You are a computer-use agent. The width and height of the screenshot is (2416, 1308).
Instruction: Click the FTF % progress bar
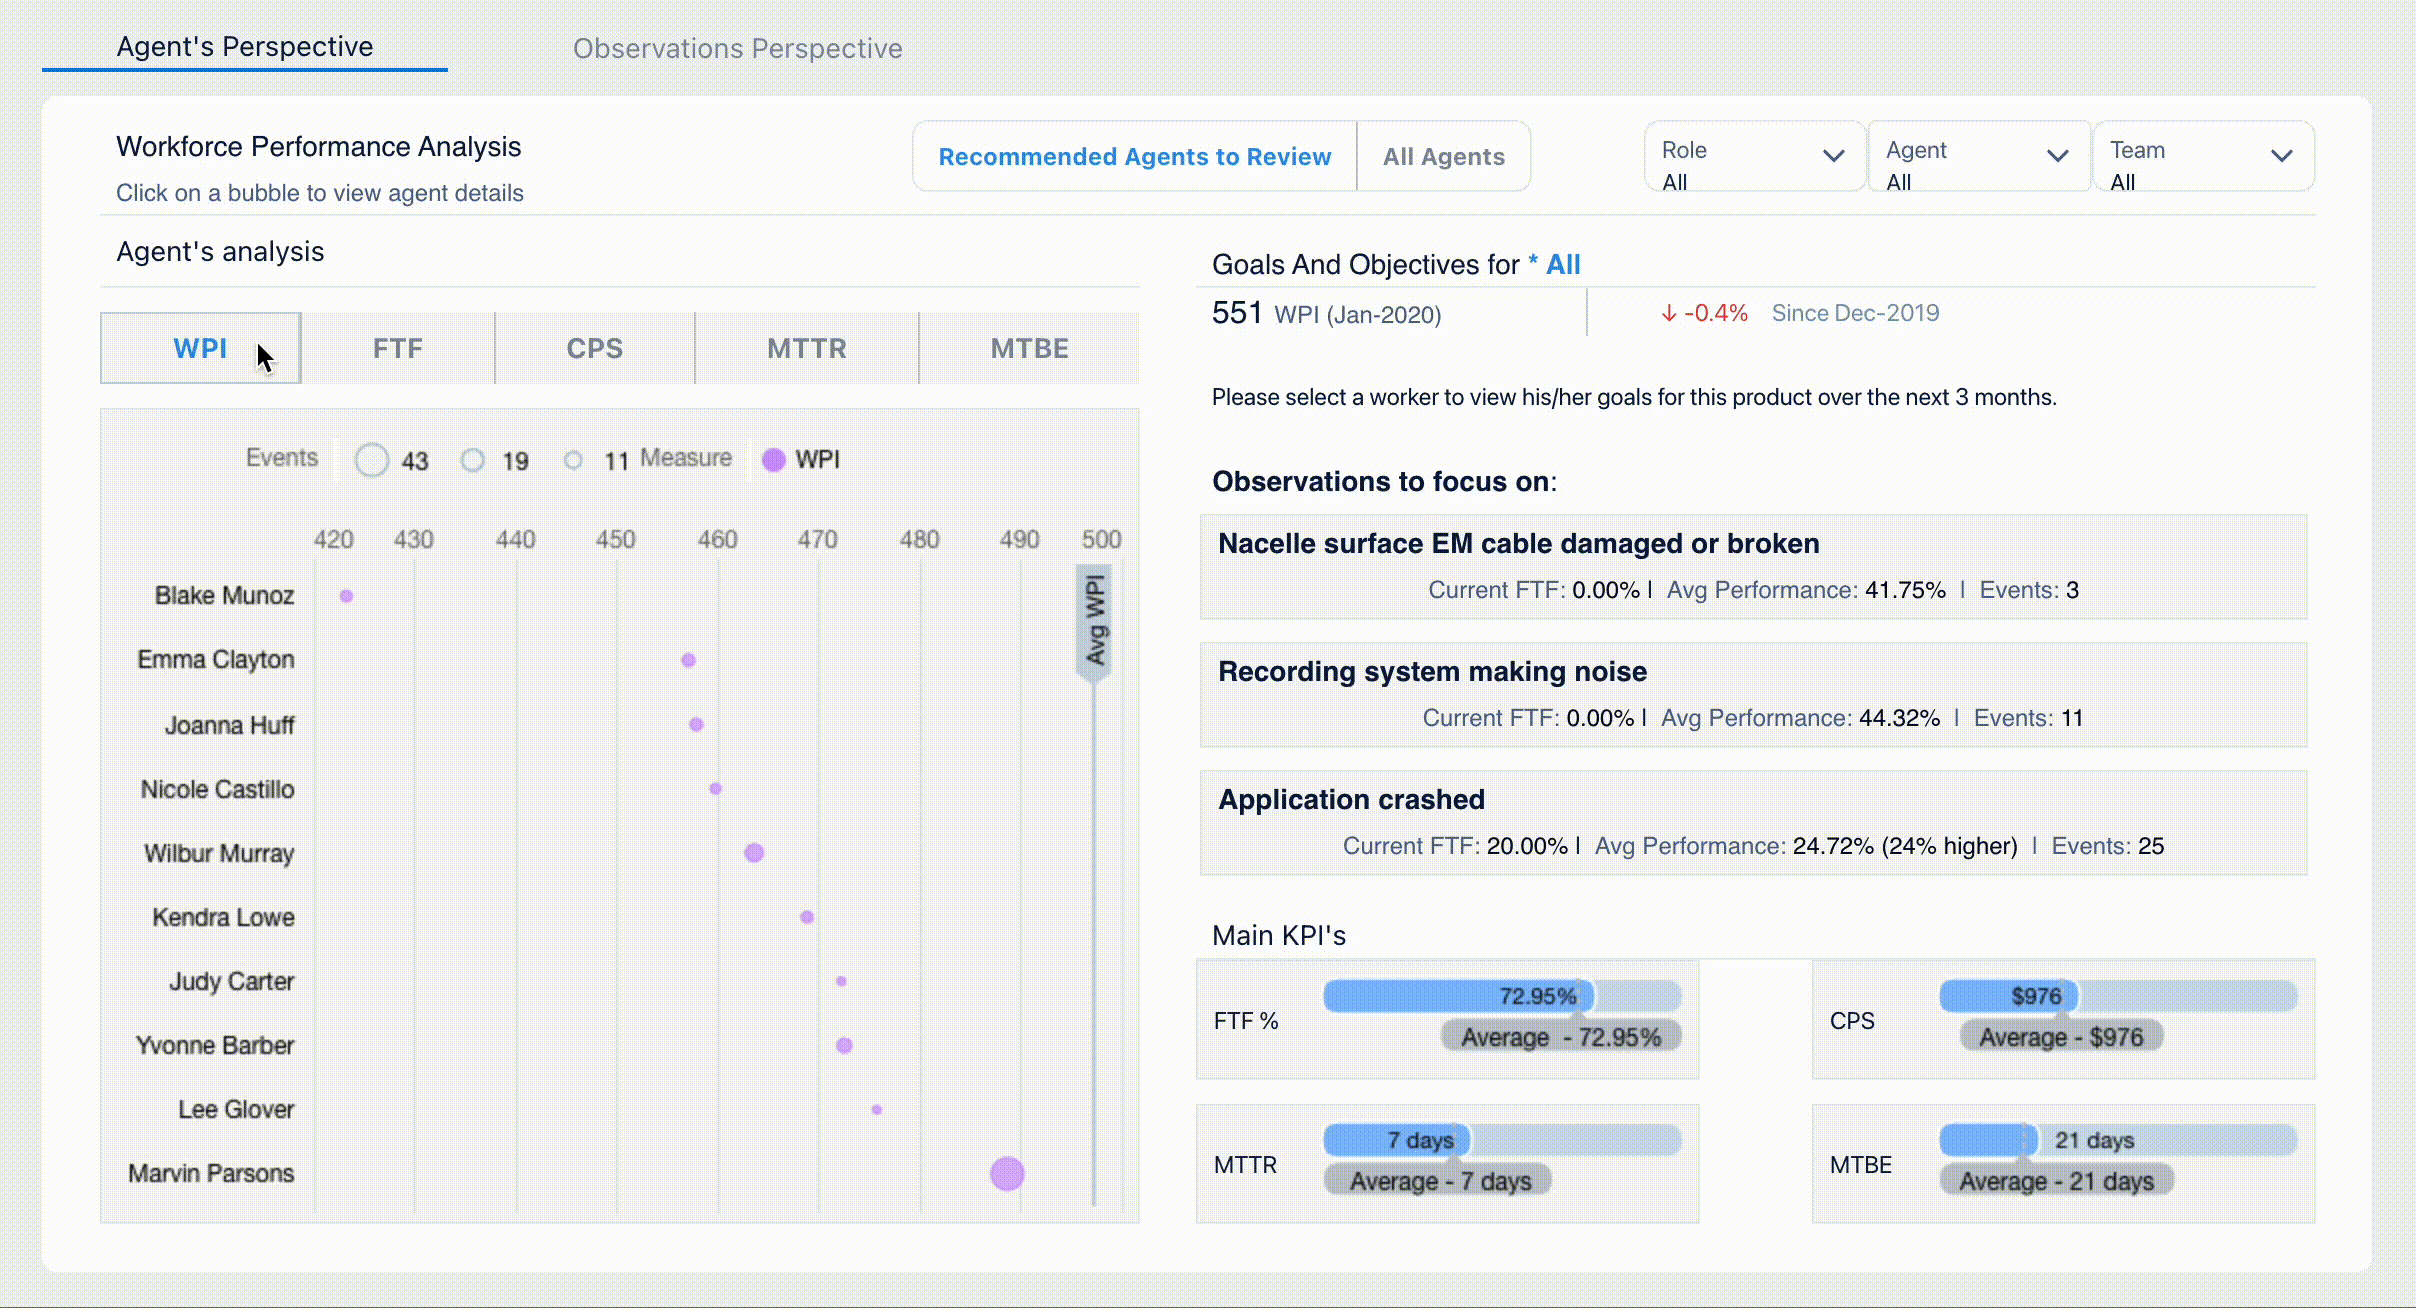coord(1501,996)
